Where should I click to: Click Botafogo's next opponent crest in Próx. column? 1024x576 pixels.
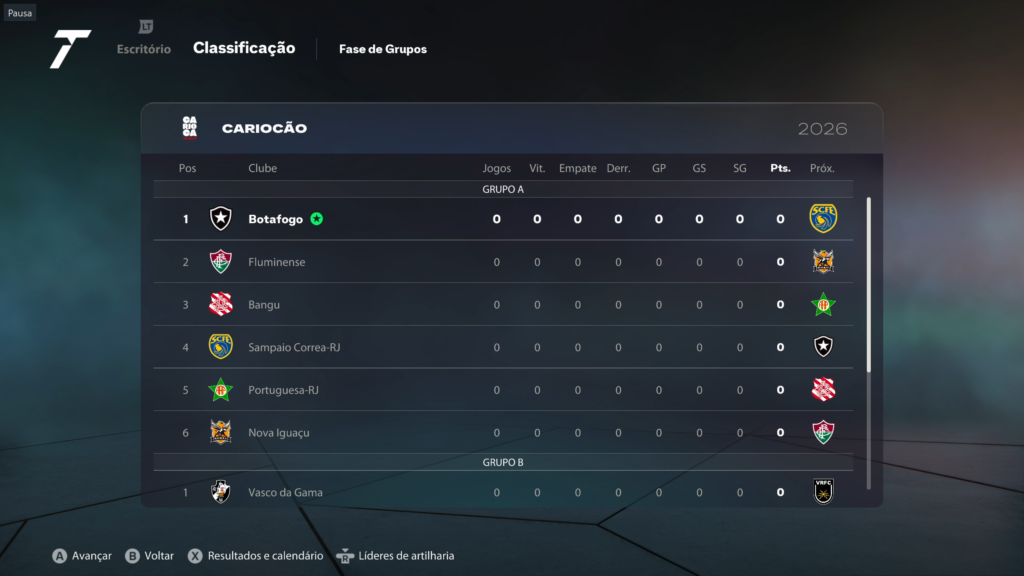pyautogui.click(x=823, y=218)
